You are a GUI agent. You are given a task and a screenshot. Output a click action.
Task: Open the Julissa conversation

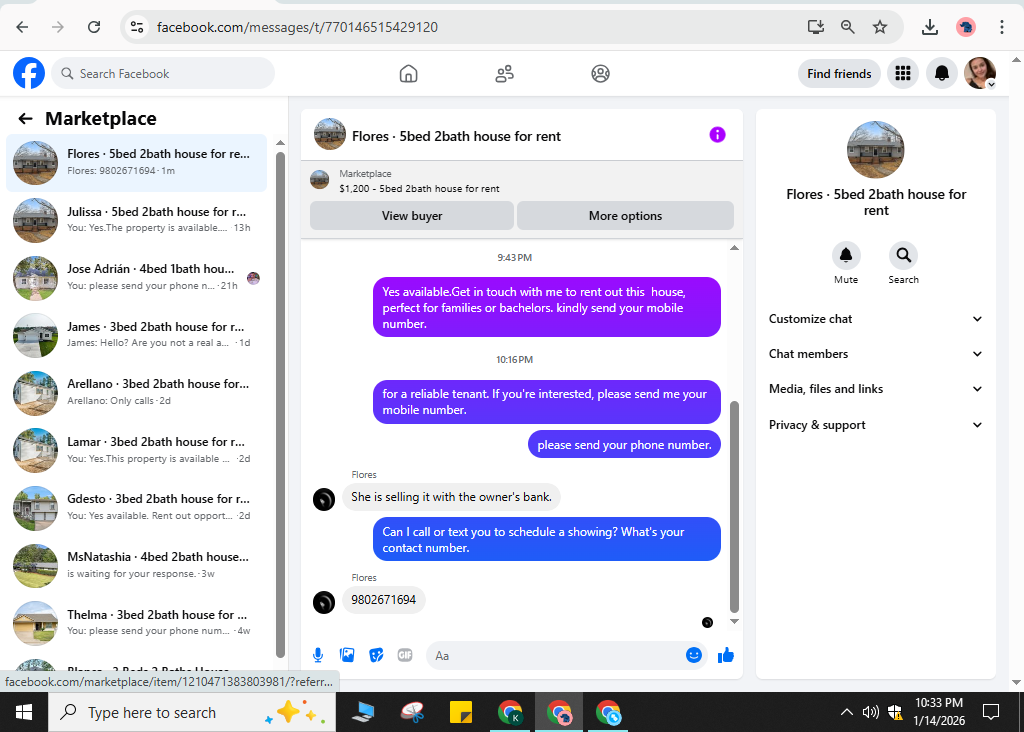click(136, 220)
